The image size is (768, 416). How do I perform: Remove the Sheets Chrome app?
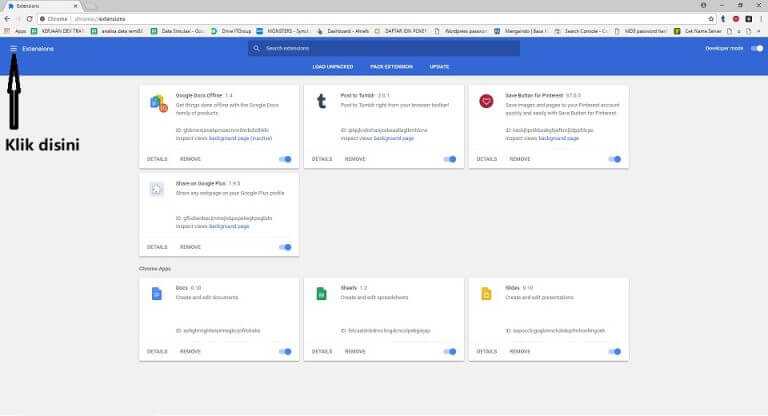[x=355, y=351]
